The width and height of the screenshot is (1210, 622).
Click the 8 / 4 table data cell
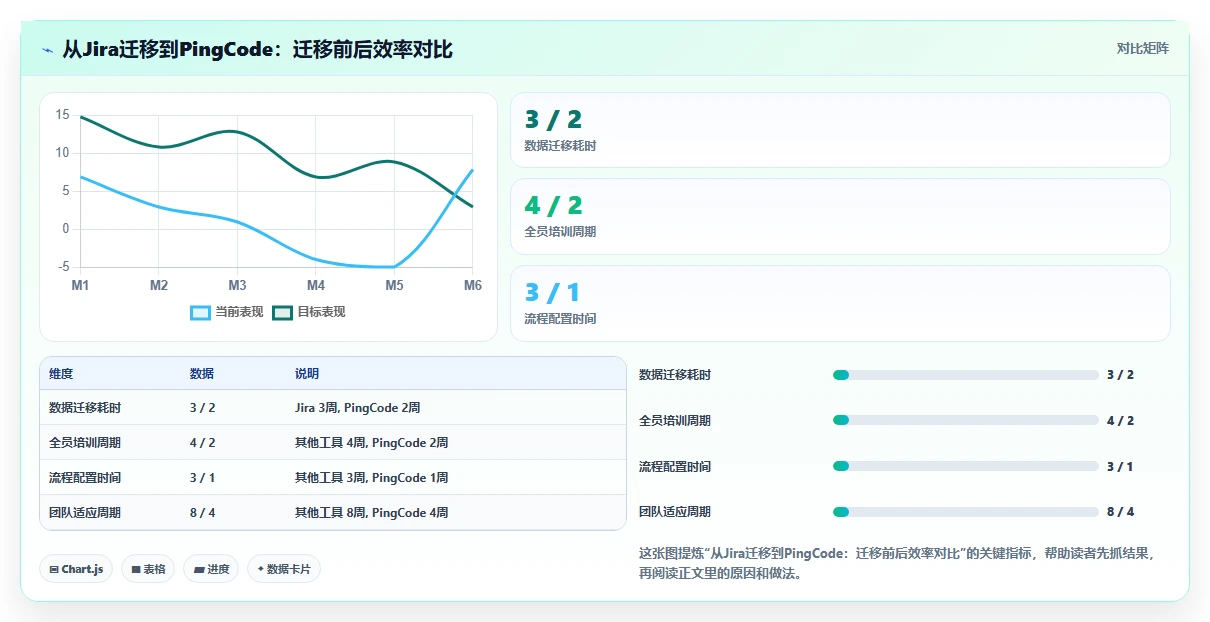(x=202, y=513)
